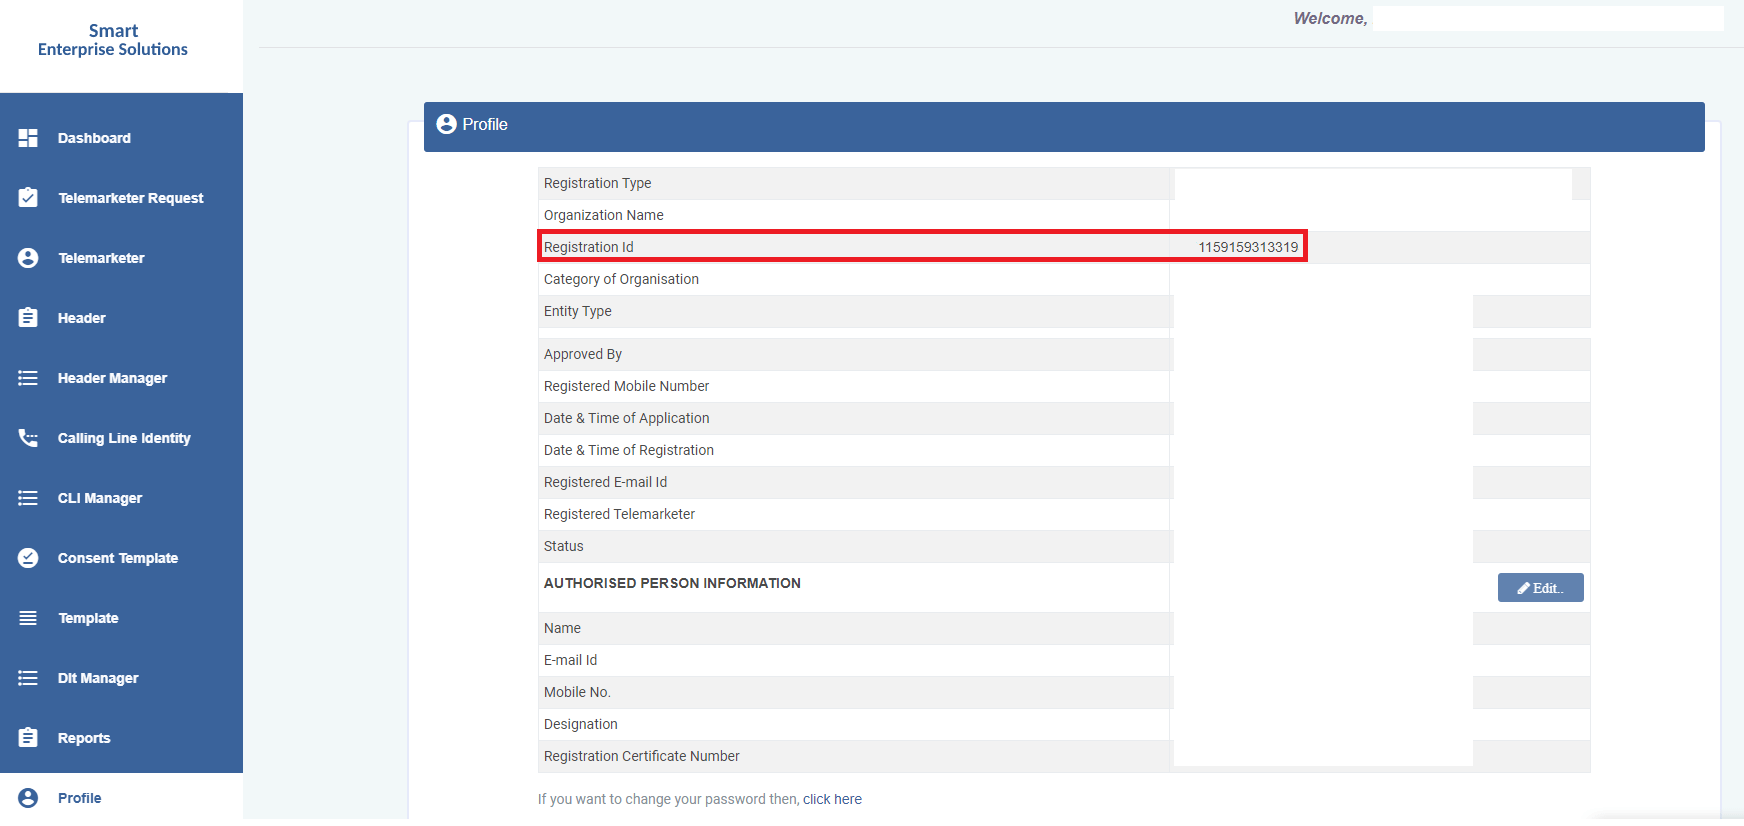Select the Registration Id value 1159159313319
The height and width of the screenshot is (826, 1744).
click(x=1248, y=247)
